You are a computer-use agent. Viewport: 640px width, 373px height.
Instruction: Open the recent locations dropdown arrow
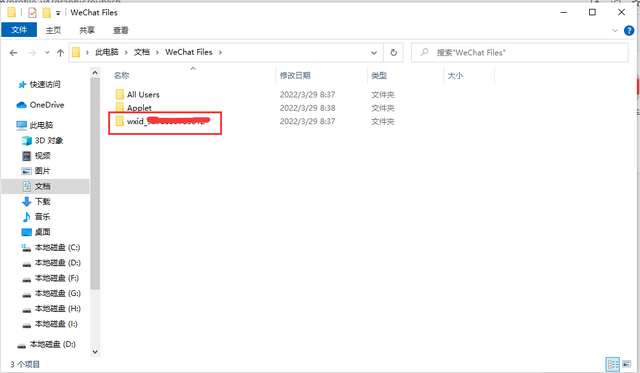point(47,53)
